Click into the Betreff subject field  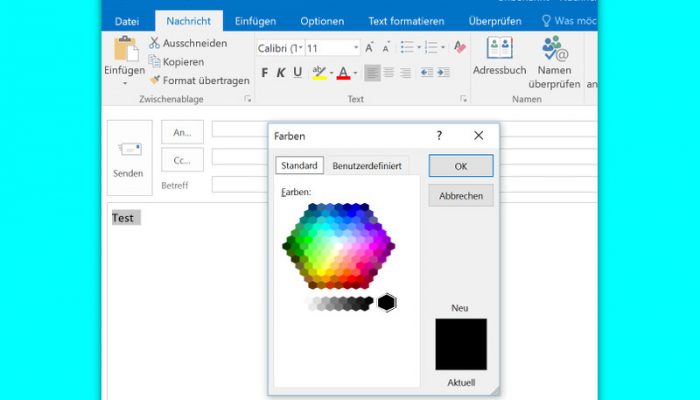coord(240,185)
